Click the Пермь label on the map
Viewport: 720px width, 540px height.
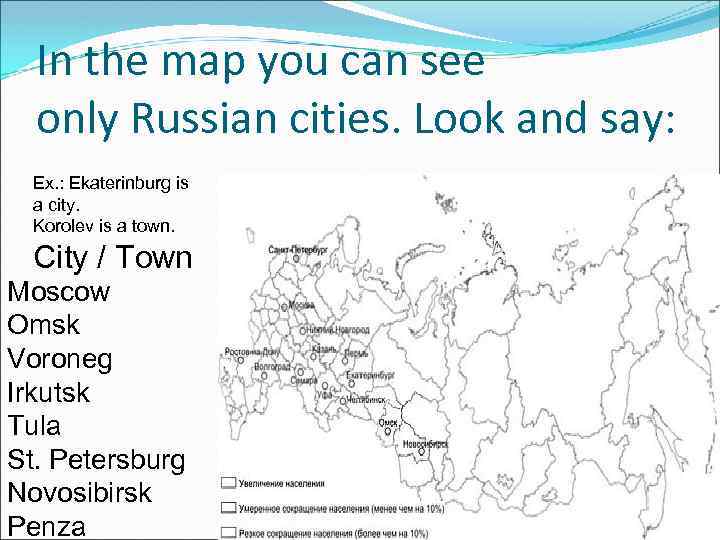point(356,354)
